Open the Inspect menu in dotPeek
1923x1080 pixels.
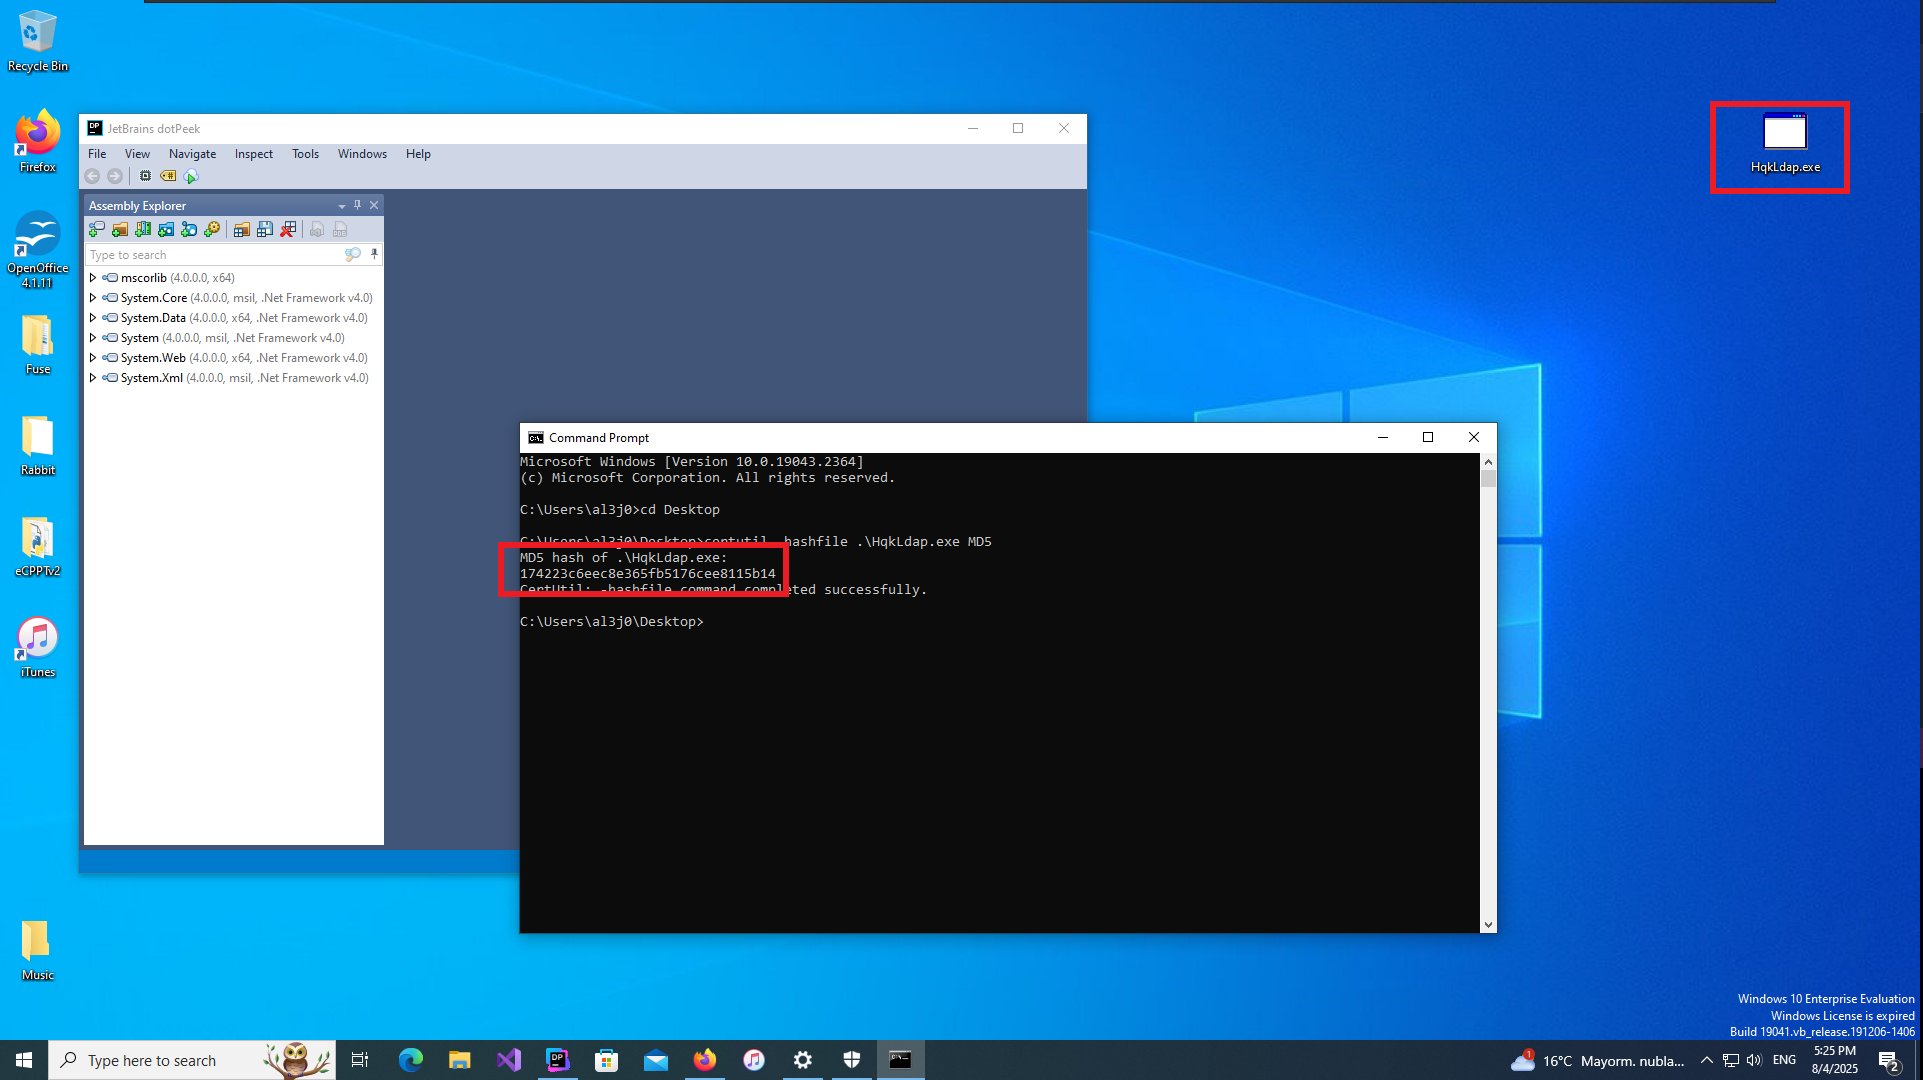tap(254, 154)
